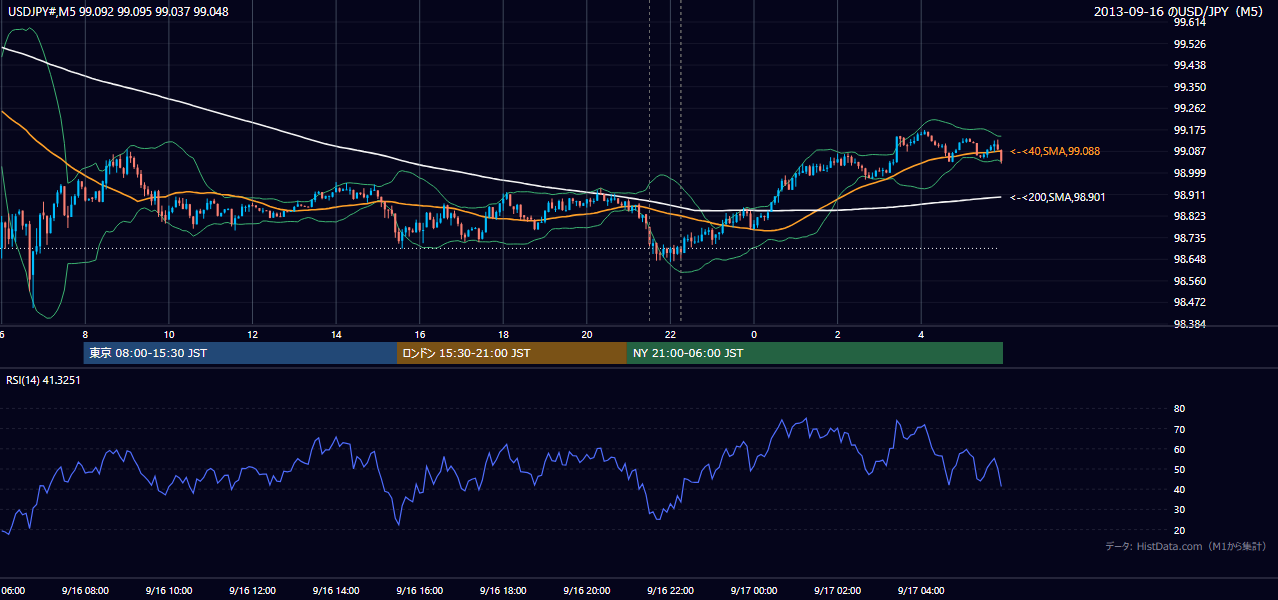The image size is (1278, 600).
Task: Click the 9/16 10:00 time axis label
Action: [x=168, y=590]
